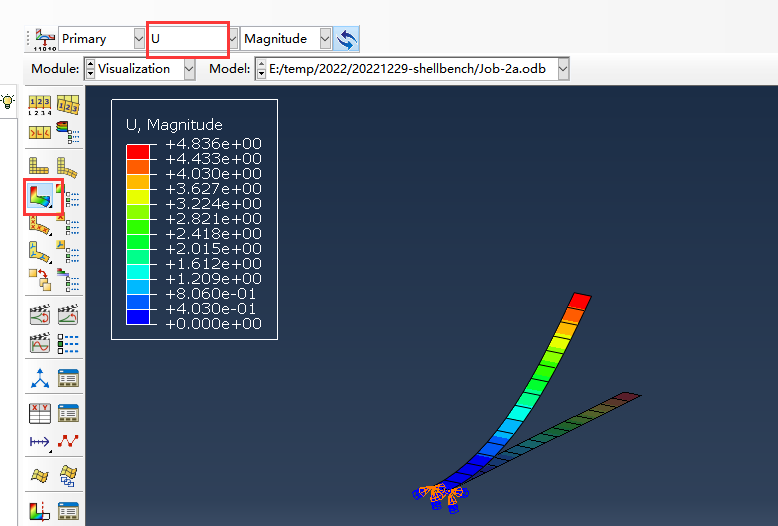Click the red zigzag XY curve icon

[x=68, y=441]
